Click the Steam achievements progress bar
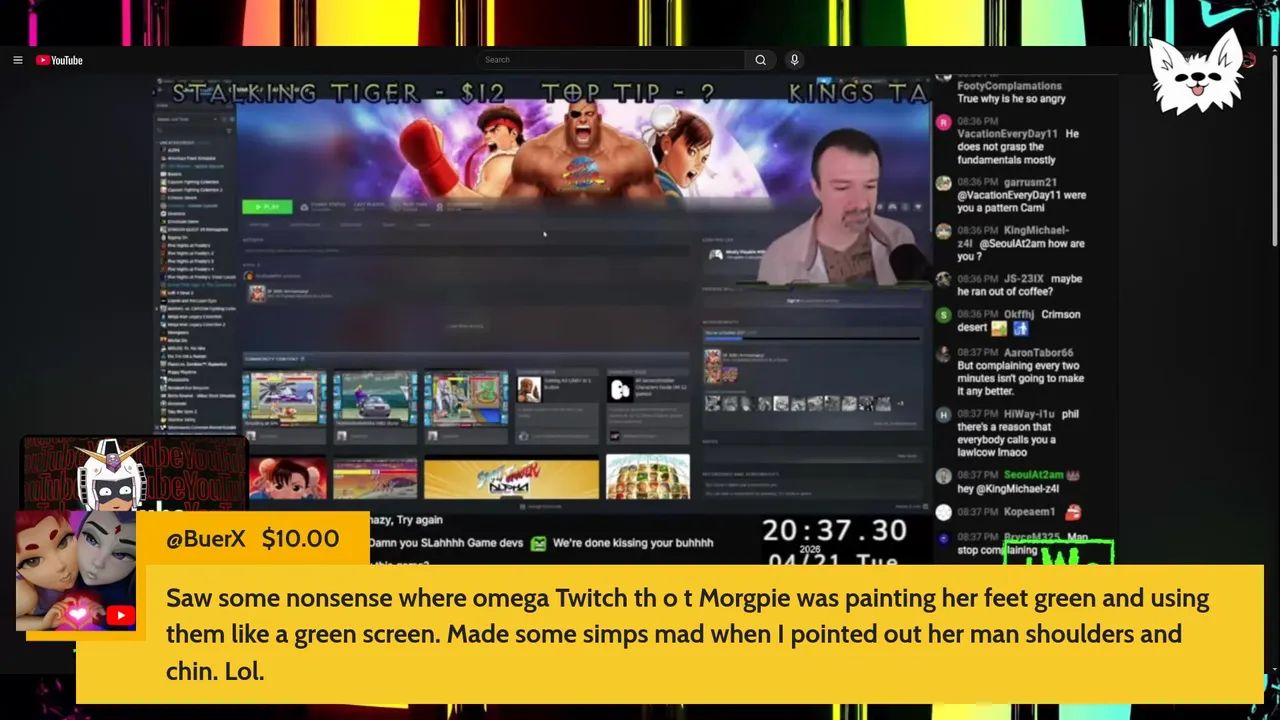 [811, 338]
